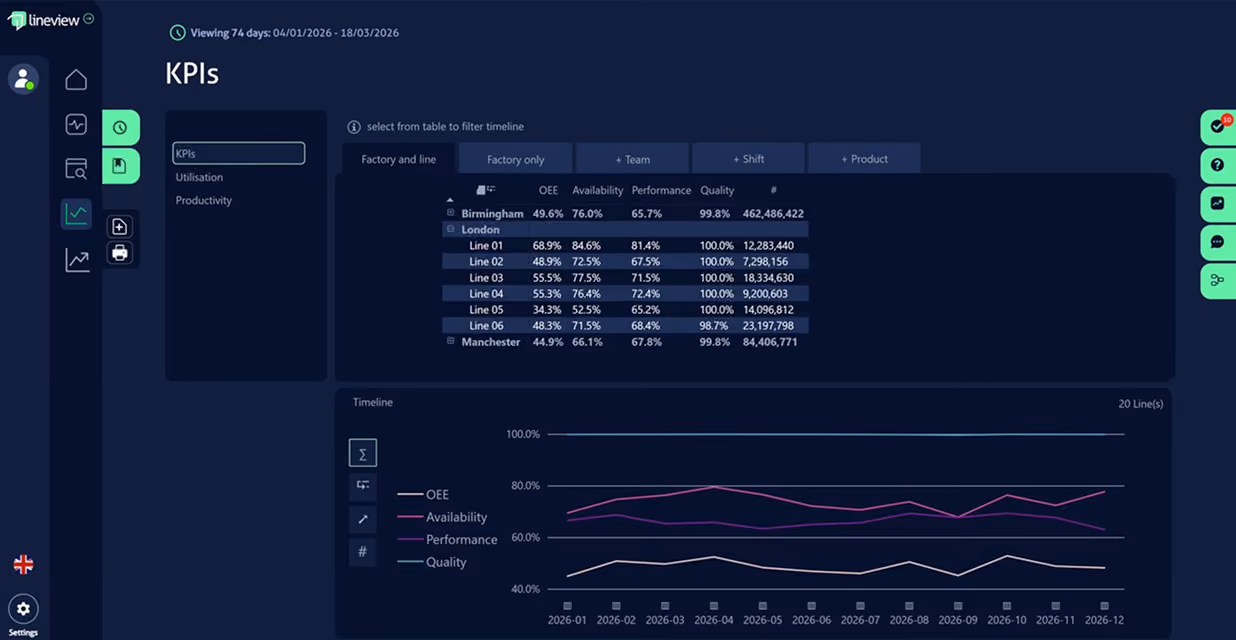Click the Availability legend line swatch
The width and height of the screenshot is (1236, 640).
410,517
